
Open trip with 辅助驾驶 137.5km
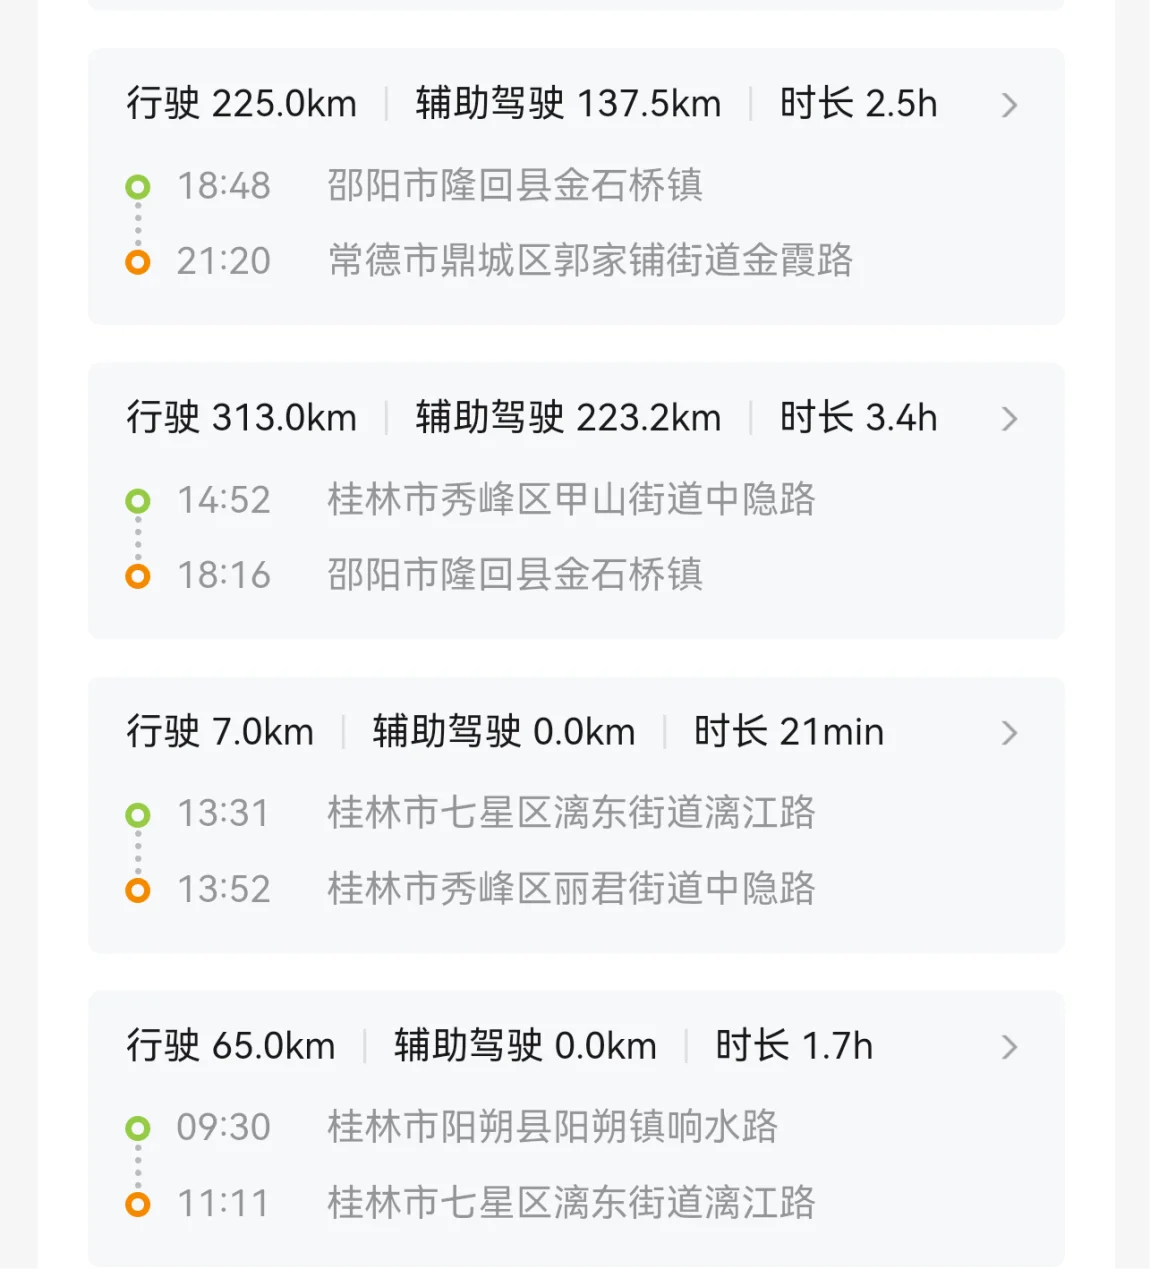[x=568, y=104]
